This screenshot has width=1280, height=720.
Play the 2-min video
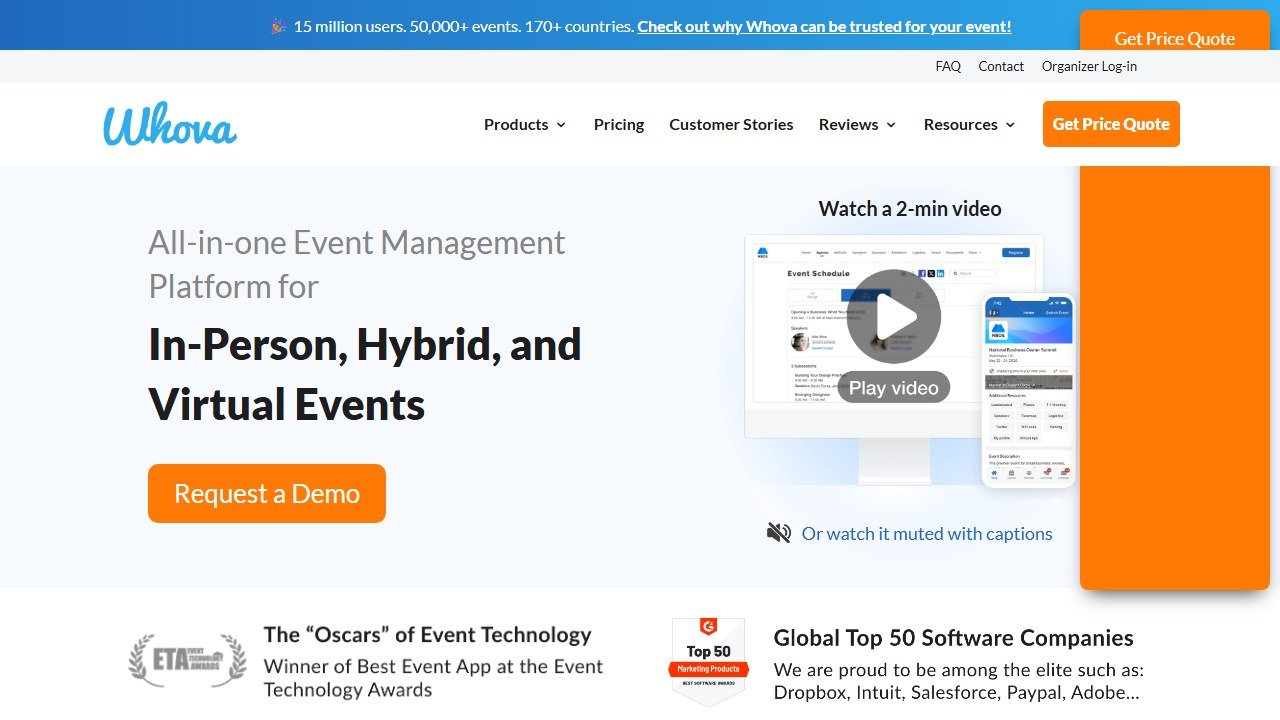[893, 316]
